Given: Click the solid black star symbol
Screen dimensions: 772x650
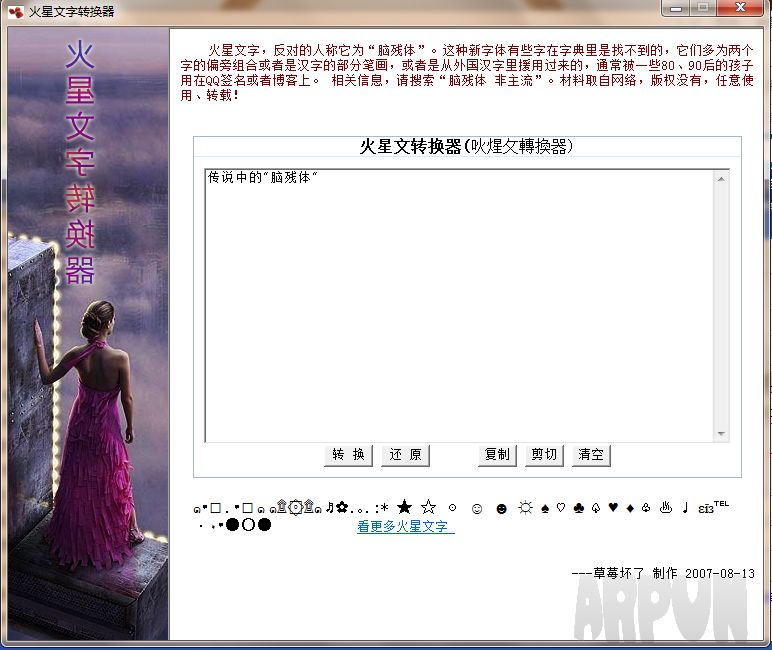Looking at the screenshot, I should coord(404,508).
